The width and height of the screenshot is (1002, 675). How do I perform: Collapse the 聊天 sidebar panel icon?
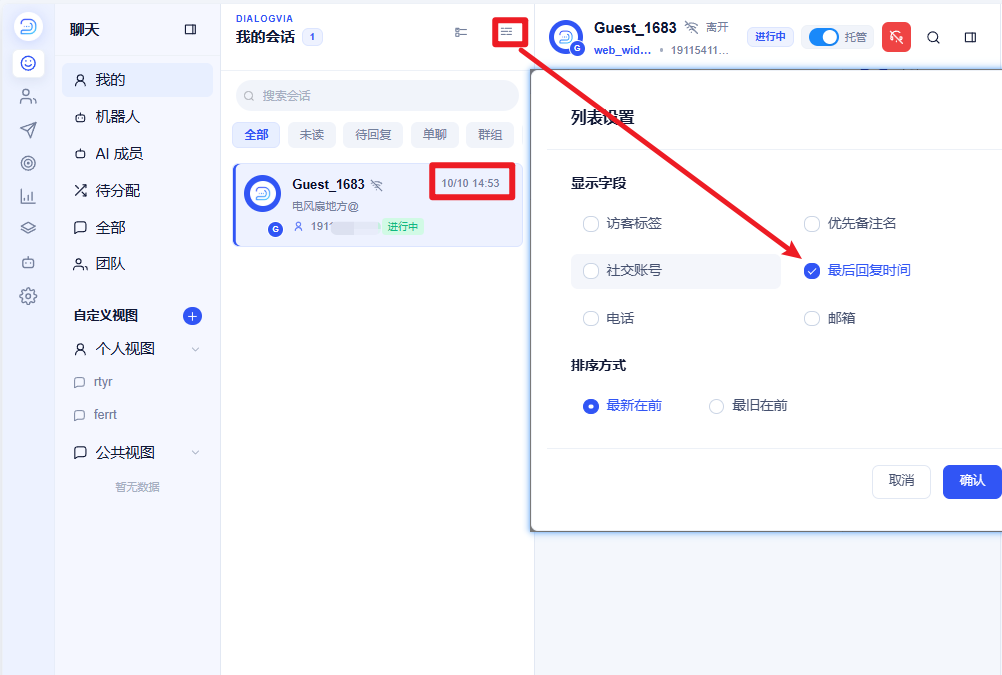[190, 29]
